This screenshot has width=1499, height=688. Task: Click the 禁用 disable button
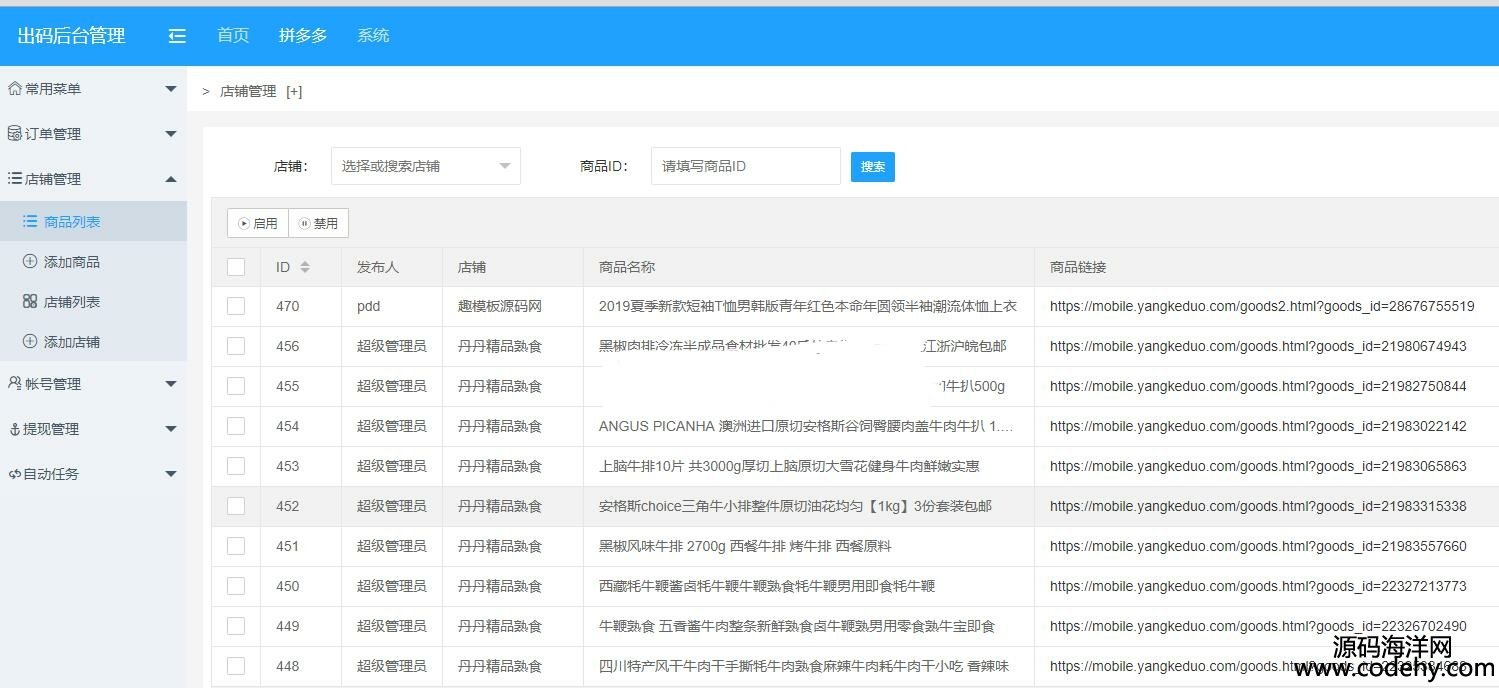point(319,223)
